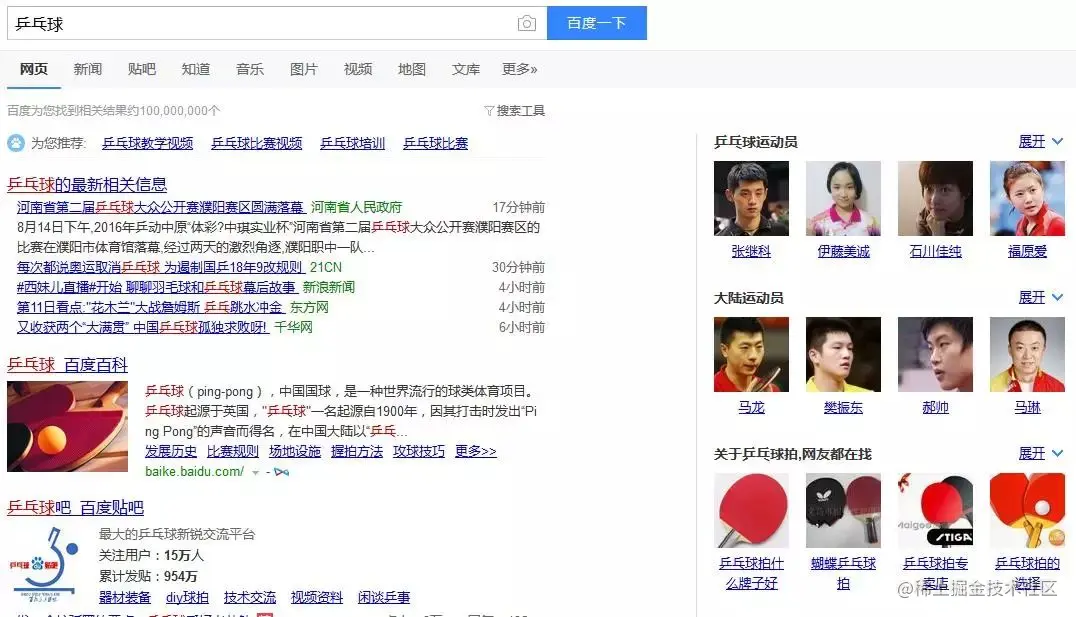Image resolution: width=1076 pixels, height=617 pixels.
Task: Open the 马琳 name link
Action: point(1027,408)
